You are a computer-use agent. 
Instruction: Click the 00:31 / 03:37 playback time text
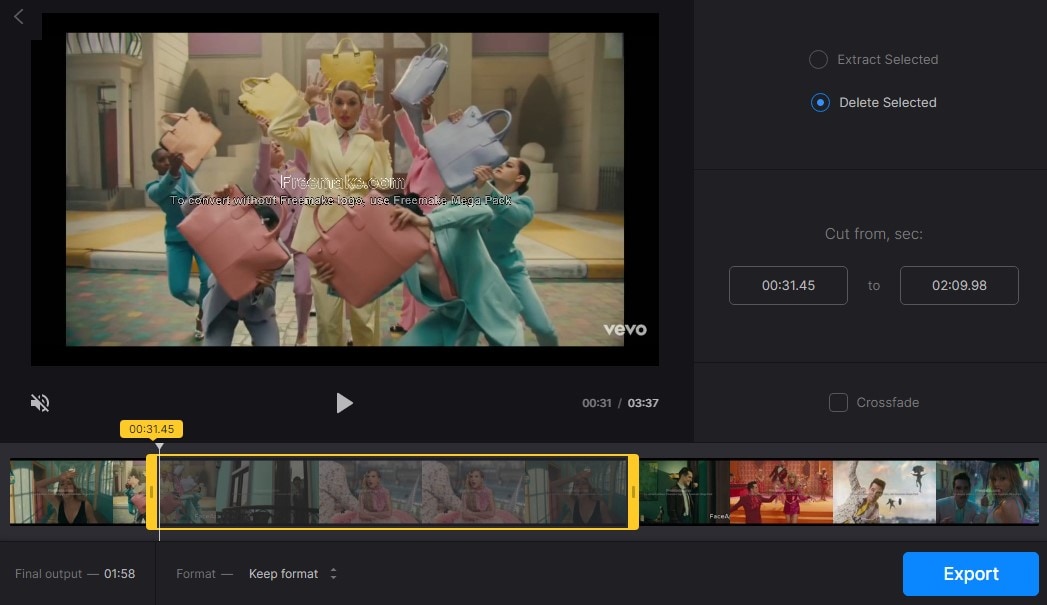click(x=620, y=403)
